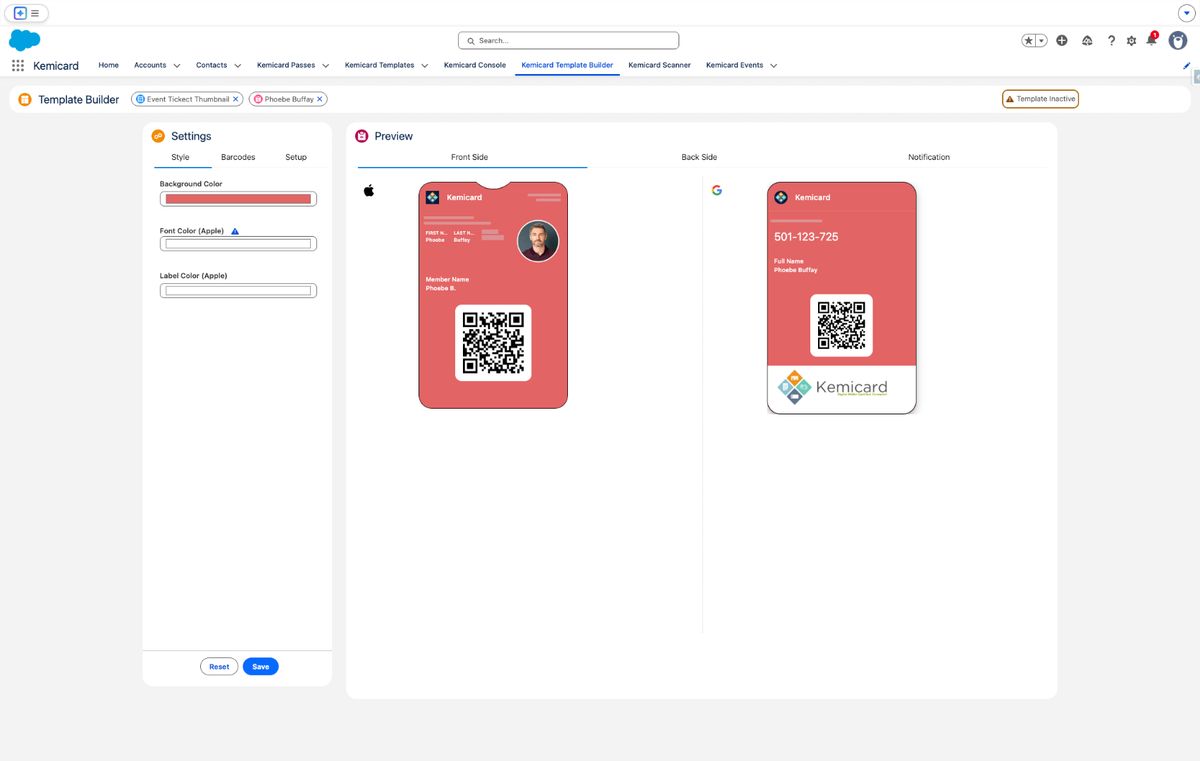
Task: Click the Save button
Action: click(x=260, y=667)
